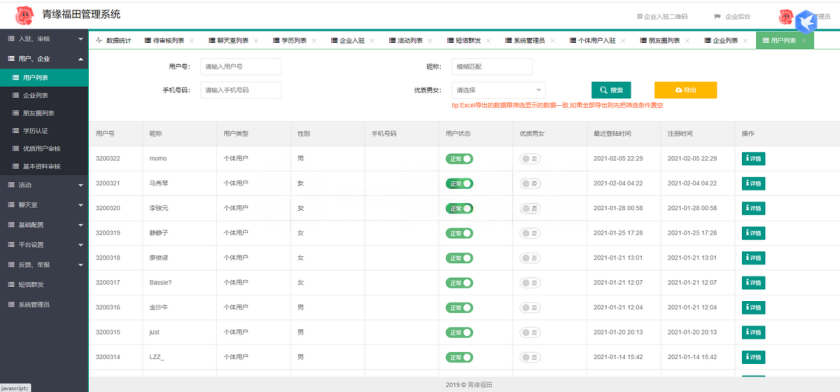The image size is (840, 392).
Task: Close the 个体用户入驻 tab
Action: coord(623,41)
